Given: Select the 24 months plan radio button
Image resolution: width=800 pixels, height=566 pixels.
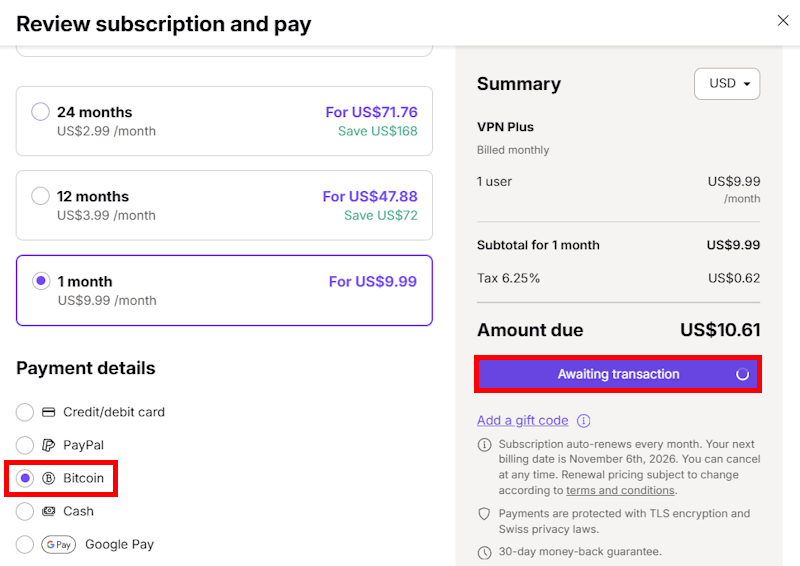Looking at the screenshot, I should click(x=40, y=111).
